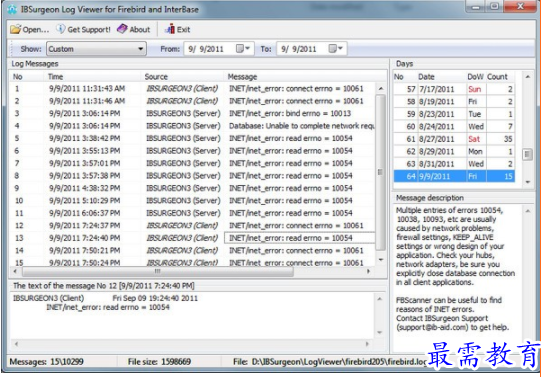Select highlighted day row 64 dated 9/9/2011
This screenshot has height=386, width=549.
pos(454,177)
